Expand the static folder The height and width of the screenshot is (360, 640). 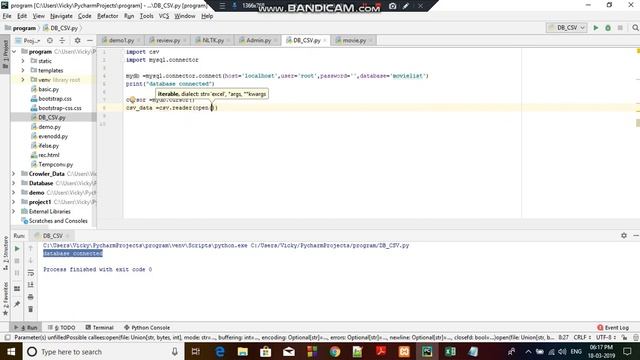23,61
